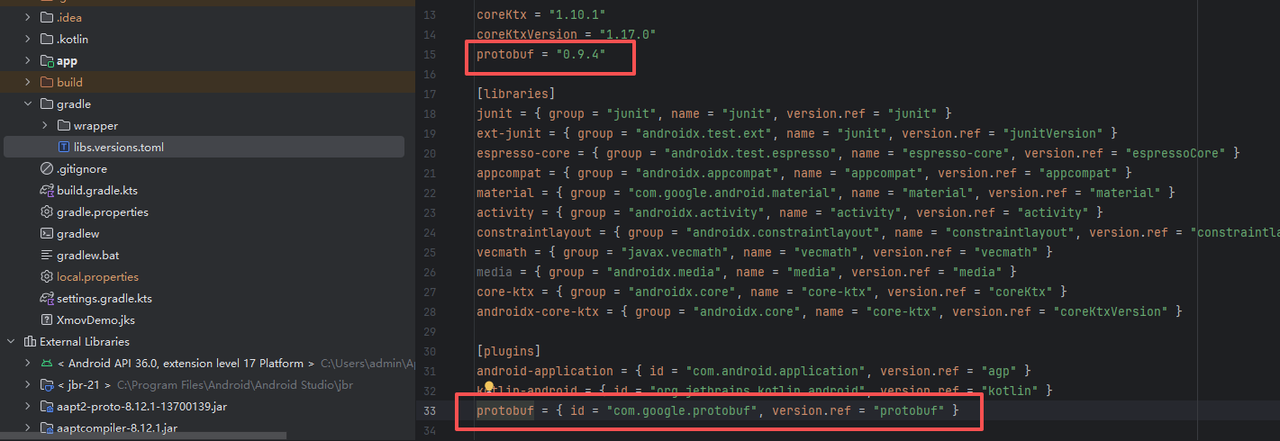Click the gradlew shell script icon

(x=46, y=233)
